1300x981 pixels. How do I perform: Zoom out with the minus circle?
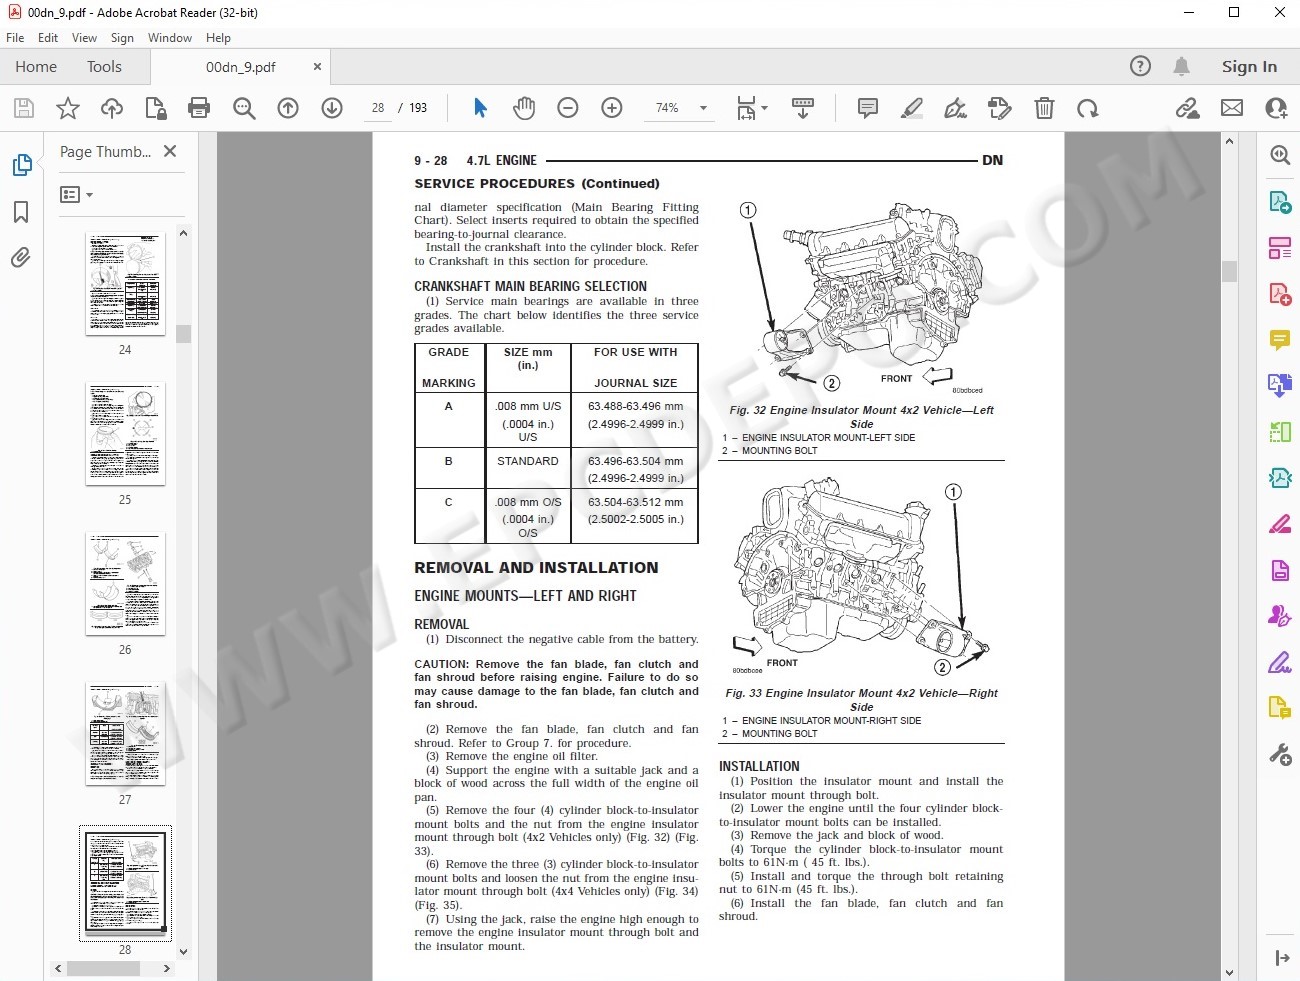click(568, 108)
